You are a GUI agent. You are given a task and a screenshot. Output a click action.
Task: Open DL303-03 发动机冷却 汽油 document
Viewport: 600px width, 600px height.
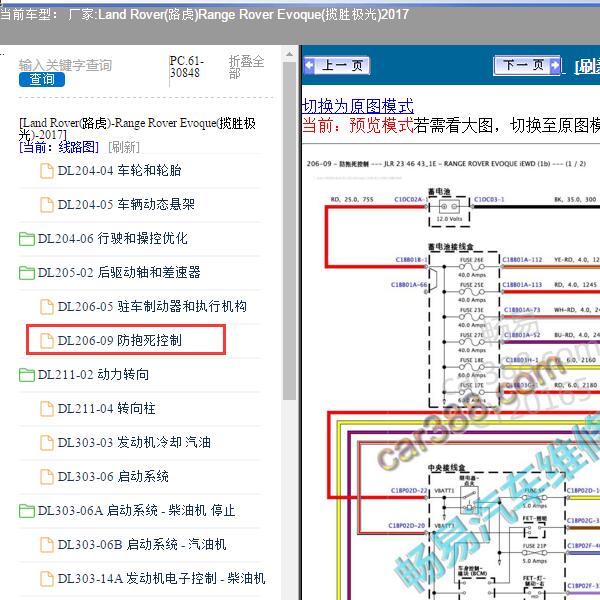134,443
